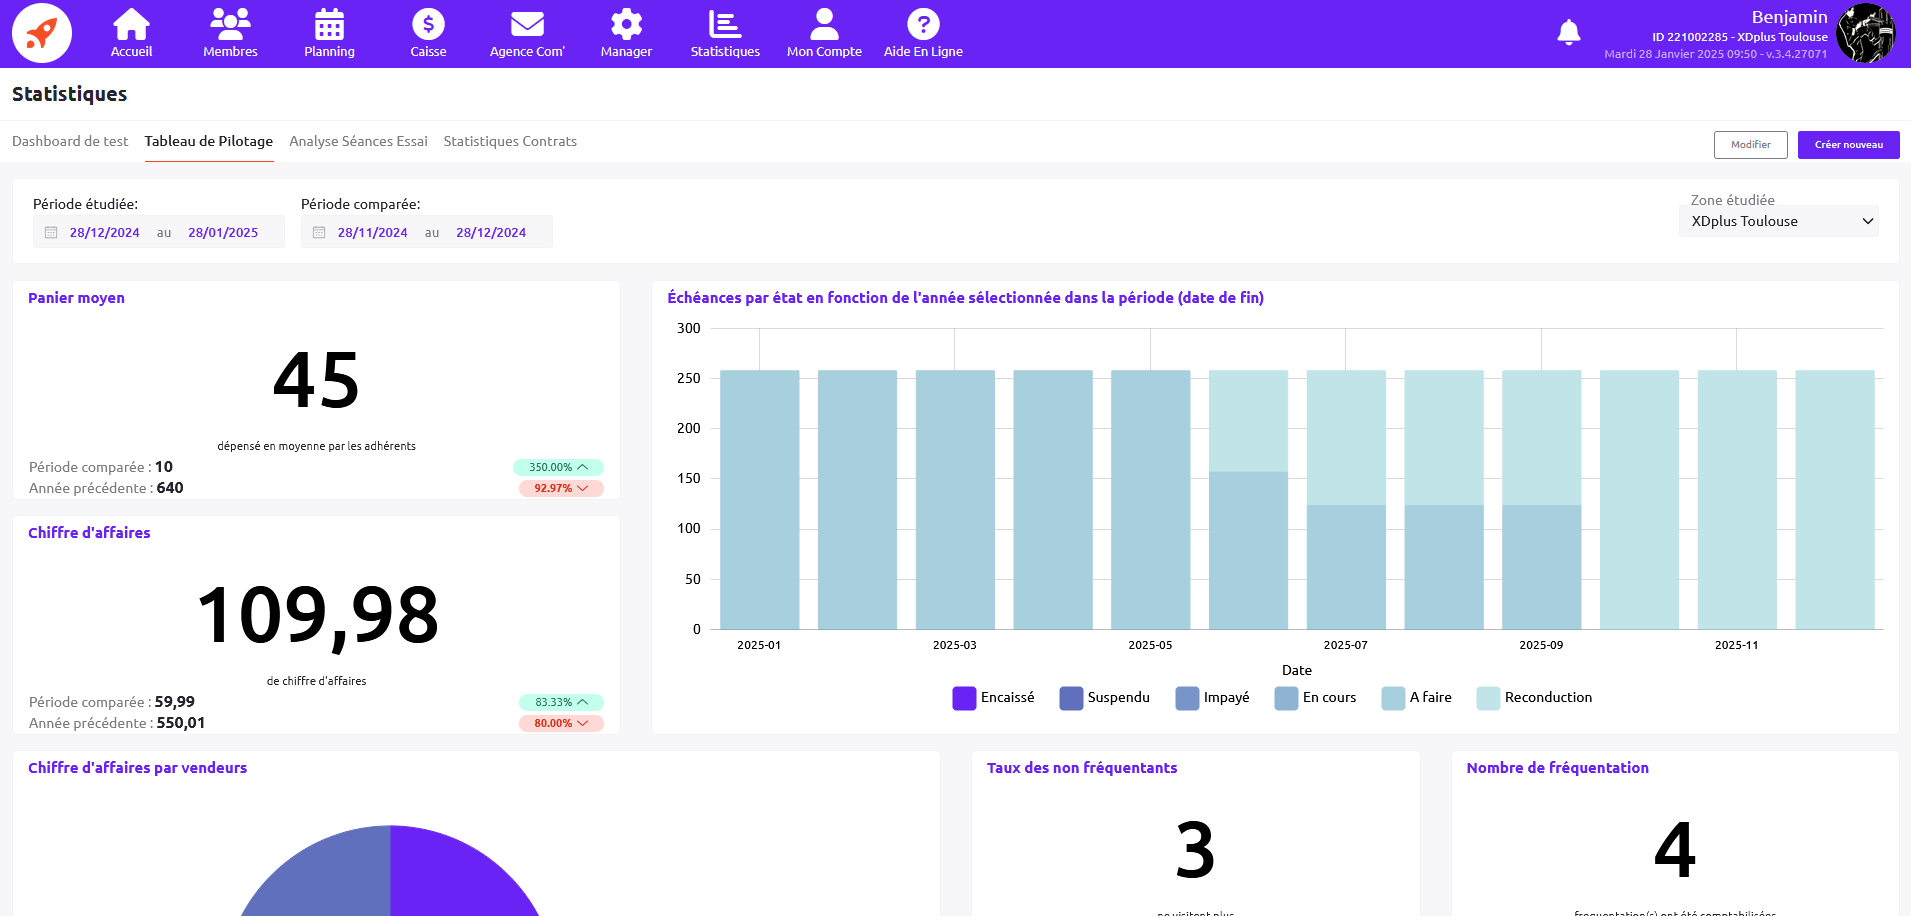Click the notification bell icon

click(1568, 33)
